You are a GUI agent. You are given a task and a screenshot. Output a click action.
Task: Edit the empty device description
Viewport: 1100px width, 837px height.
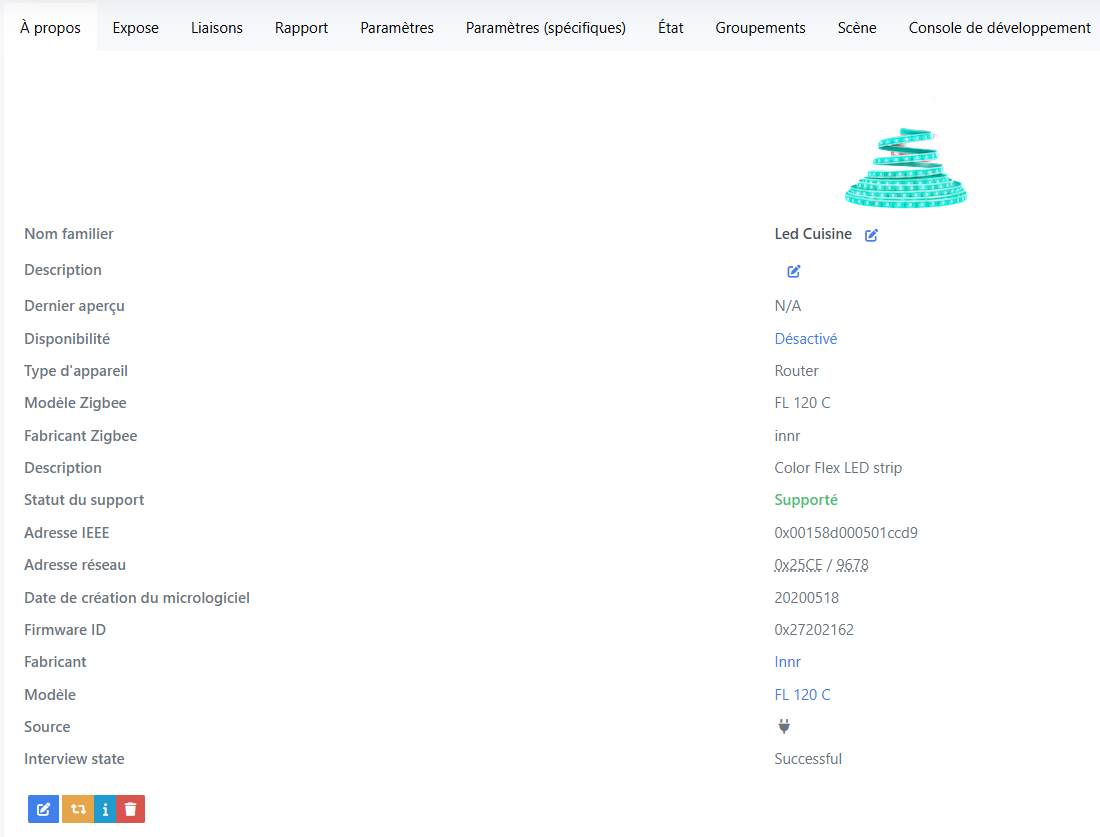pos(793,271)
